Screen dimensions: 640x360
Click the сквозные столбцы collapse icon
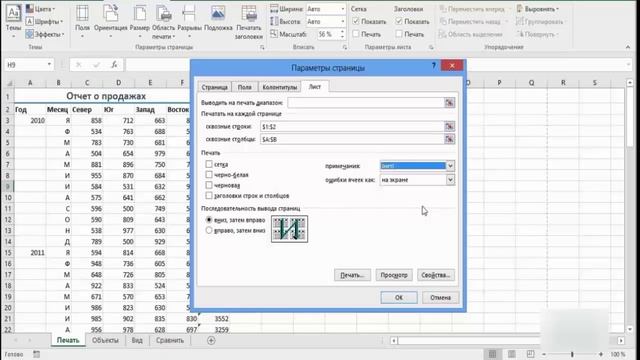(x=449, y=139)
